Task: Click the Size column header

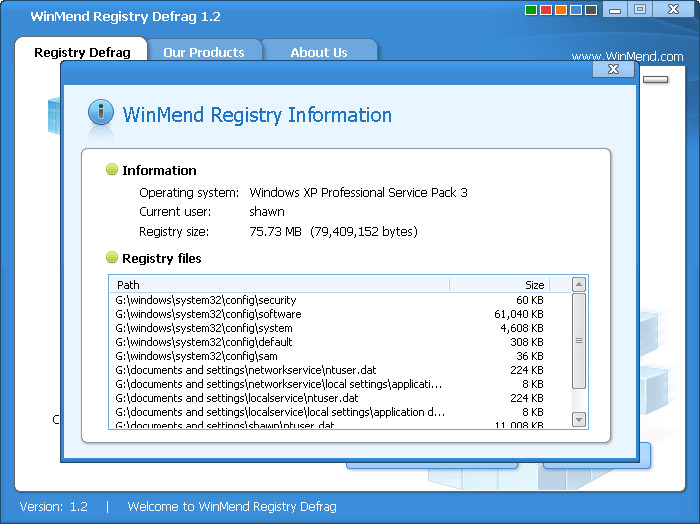Action: tap(500, 285)
